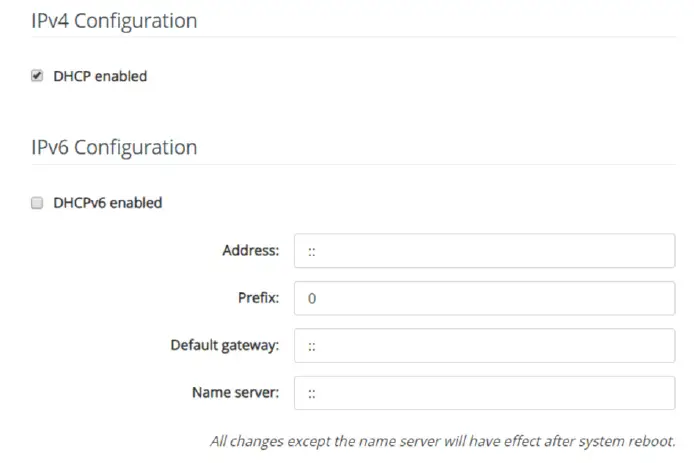The image size is (694, 463).
Task: Click the 'Prefix:' field label
Action: (259, 298)
